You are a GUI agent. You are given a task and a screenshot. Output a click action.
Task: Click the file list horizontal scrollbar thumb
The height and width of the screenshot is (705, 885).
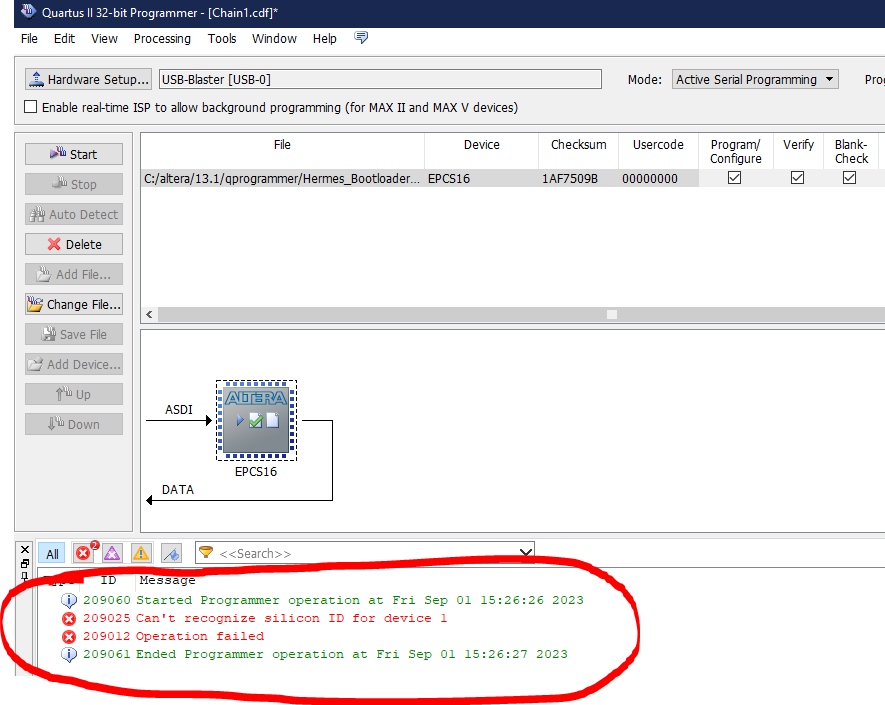pyautogui.click(x=612, y=314)
